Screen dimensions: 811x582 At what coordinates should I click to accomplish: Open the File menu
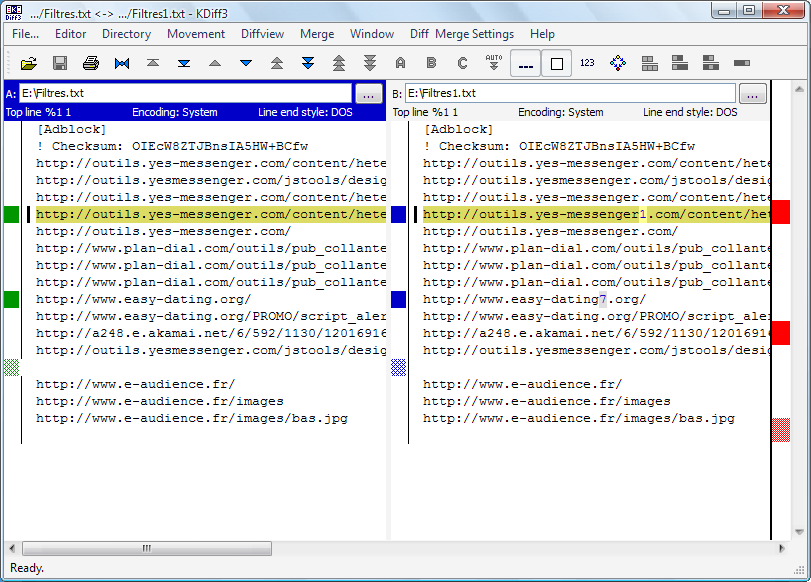(25, 34)
